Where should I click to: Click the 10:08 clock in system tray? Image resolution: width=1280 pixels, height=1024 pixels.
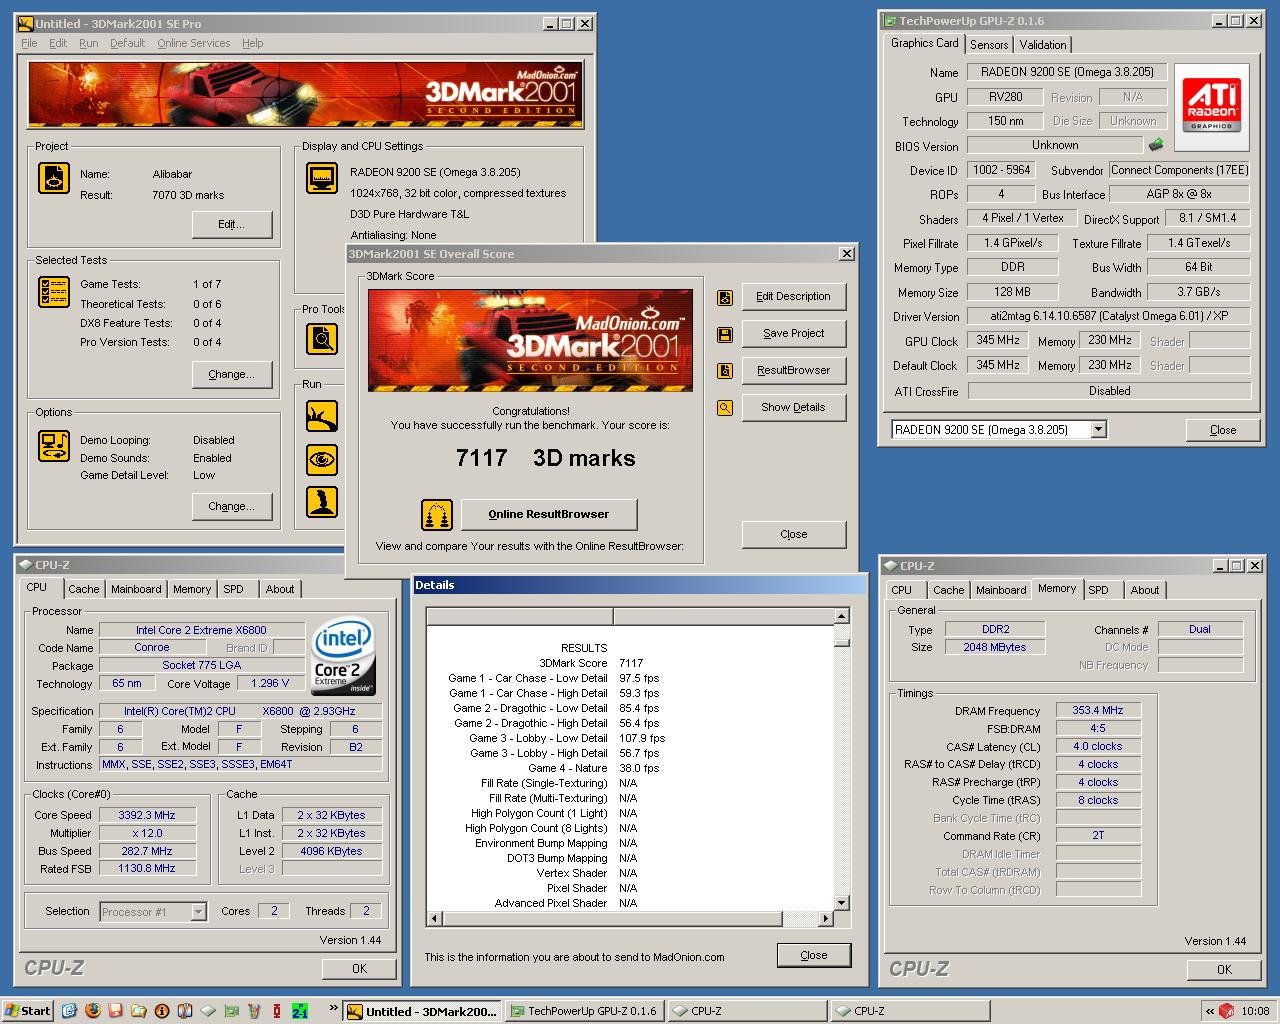click(x=1255, y=1011)
